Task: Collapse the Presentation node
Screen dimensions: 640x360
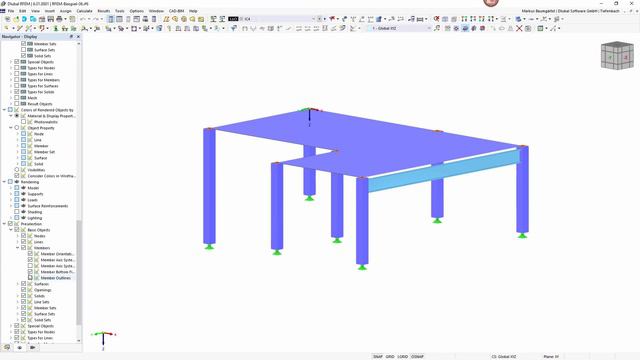Action: (x=4, y=224)
